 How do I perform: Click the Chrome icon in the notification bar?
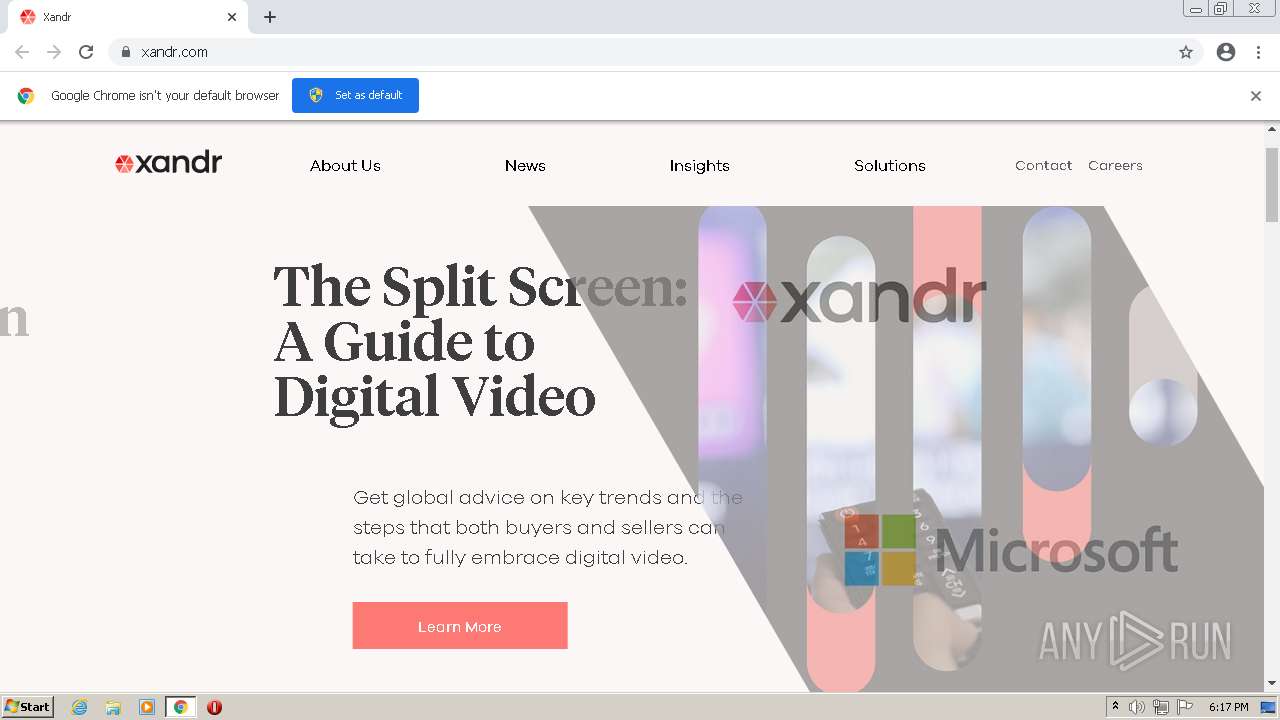(26, 96)
